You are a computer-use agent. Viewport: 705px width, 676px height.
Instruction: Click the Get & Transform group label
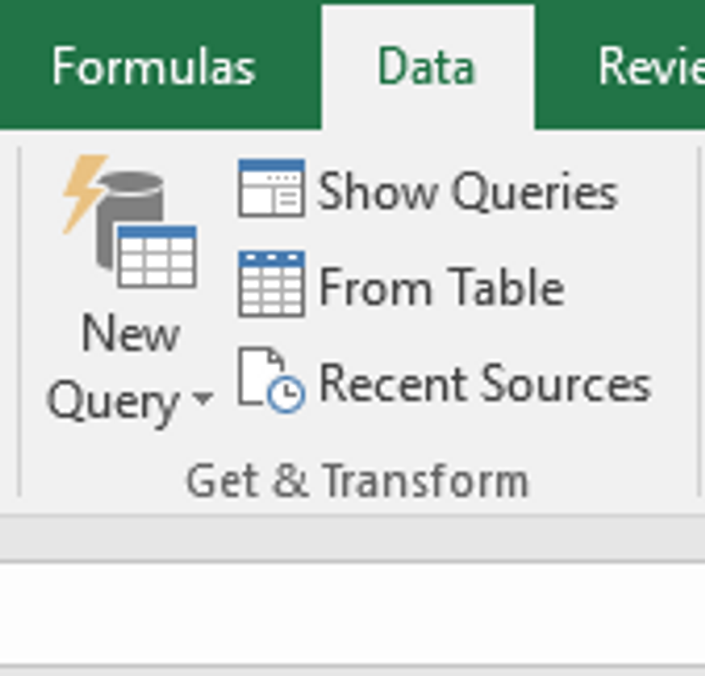click(357, 480)
